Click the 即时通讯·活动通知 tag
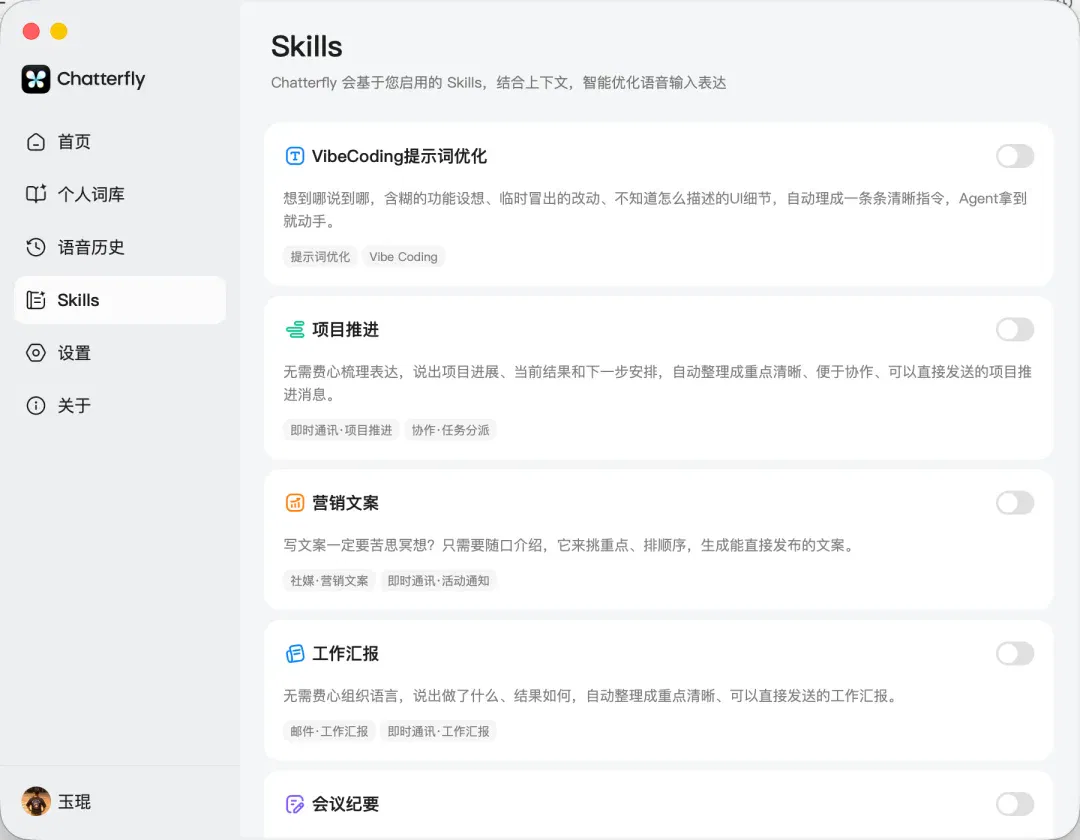 click(438, 581)
